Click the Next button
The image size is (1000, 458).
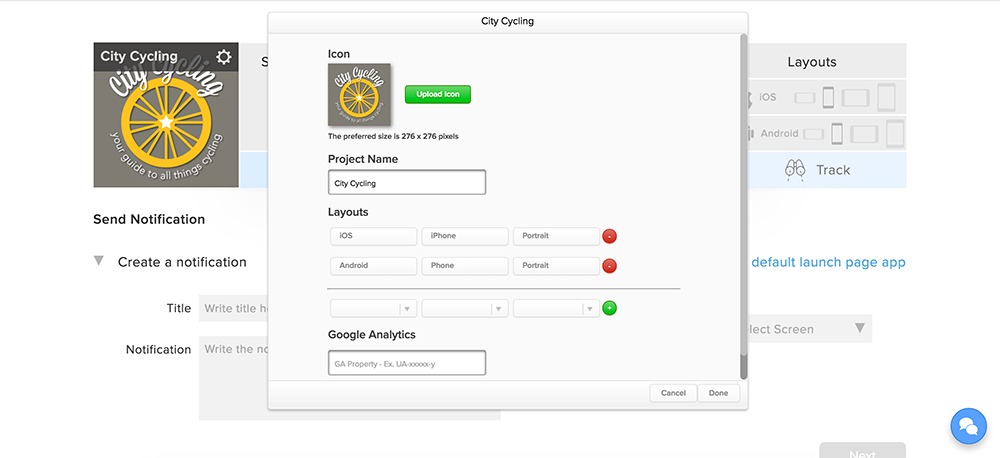[x=862, y=450]
